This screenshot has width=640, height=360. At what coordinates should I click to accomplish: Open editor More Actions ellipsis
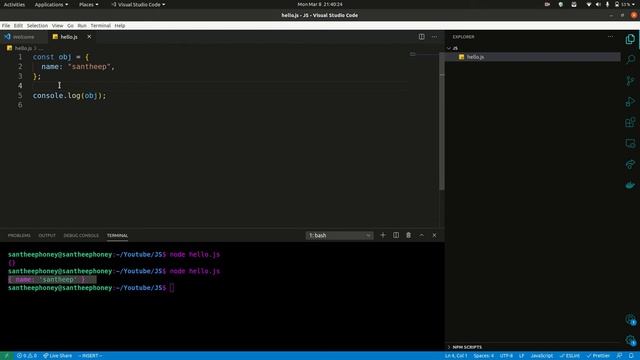coord(434,37)
